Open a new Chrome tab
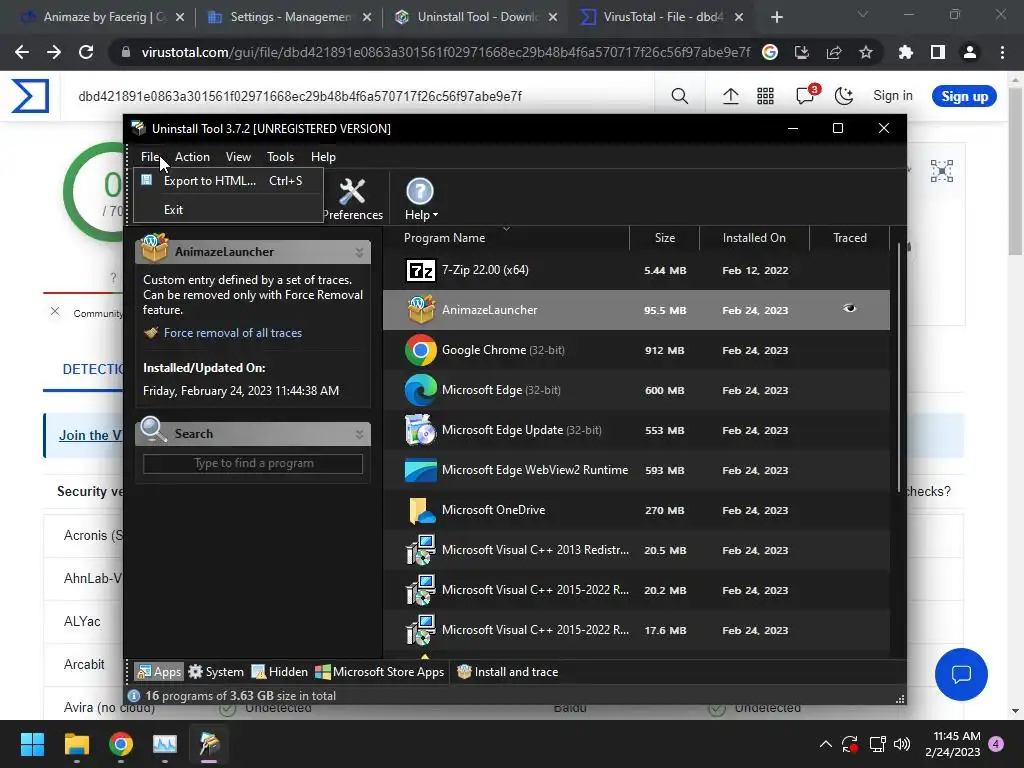The image size is (1024, 768). click(x=776, y=17)
